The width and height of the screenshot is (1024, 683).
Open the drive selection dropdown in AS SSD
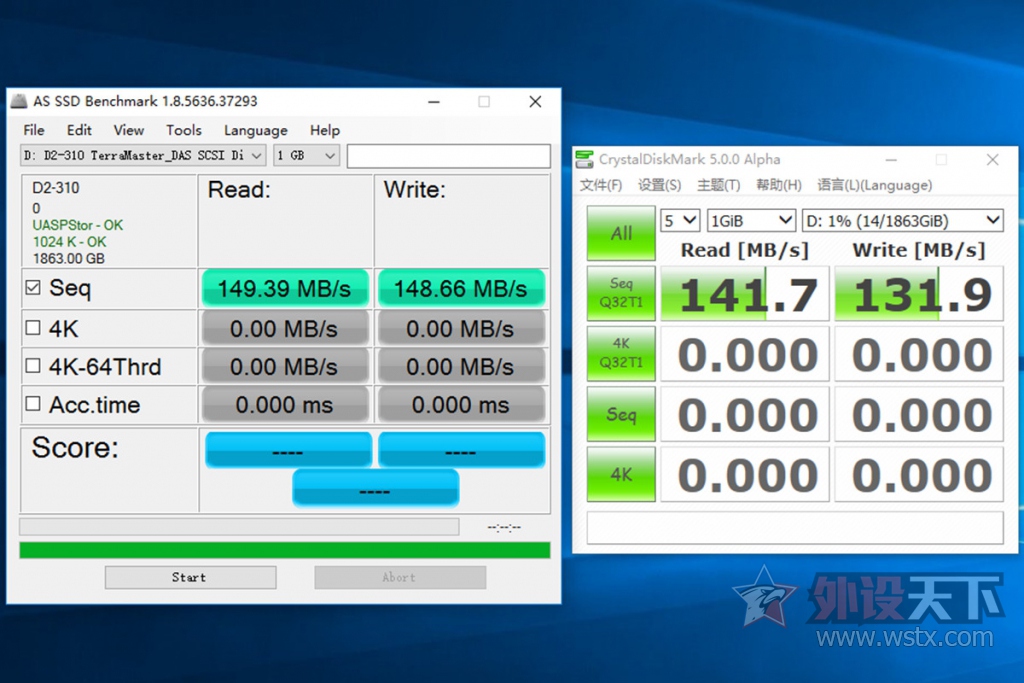pyautogui.click(x=143, y=155)
